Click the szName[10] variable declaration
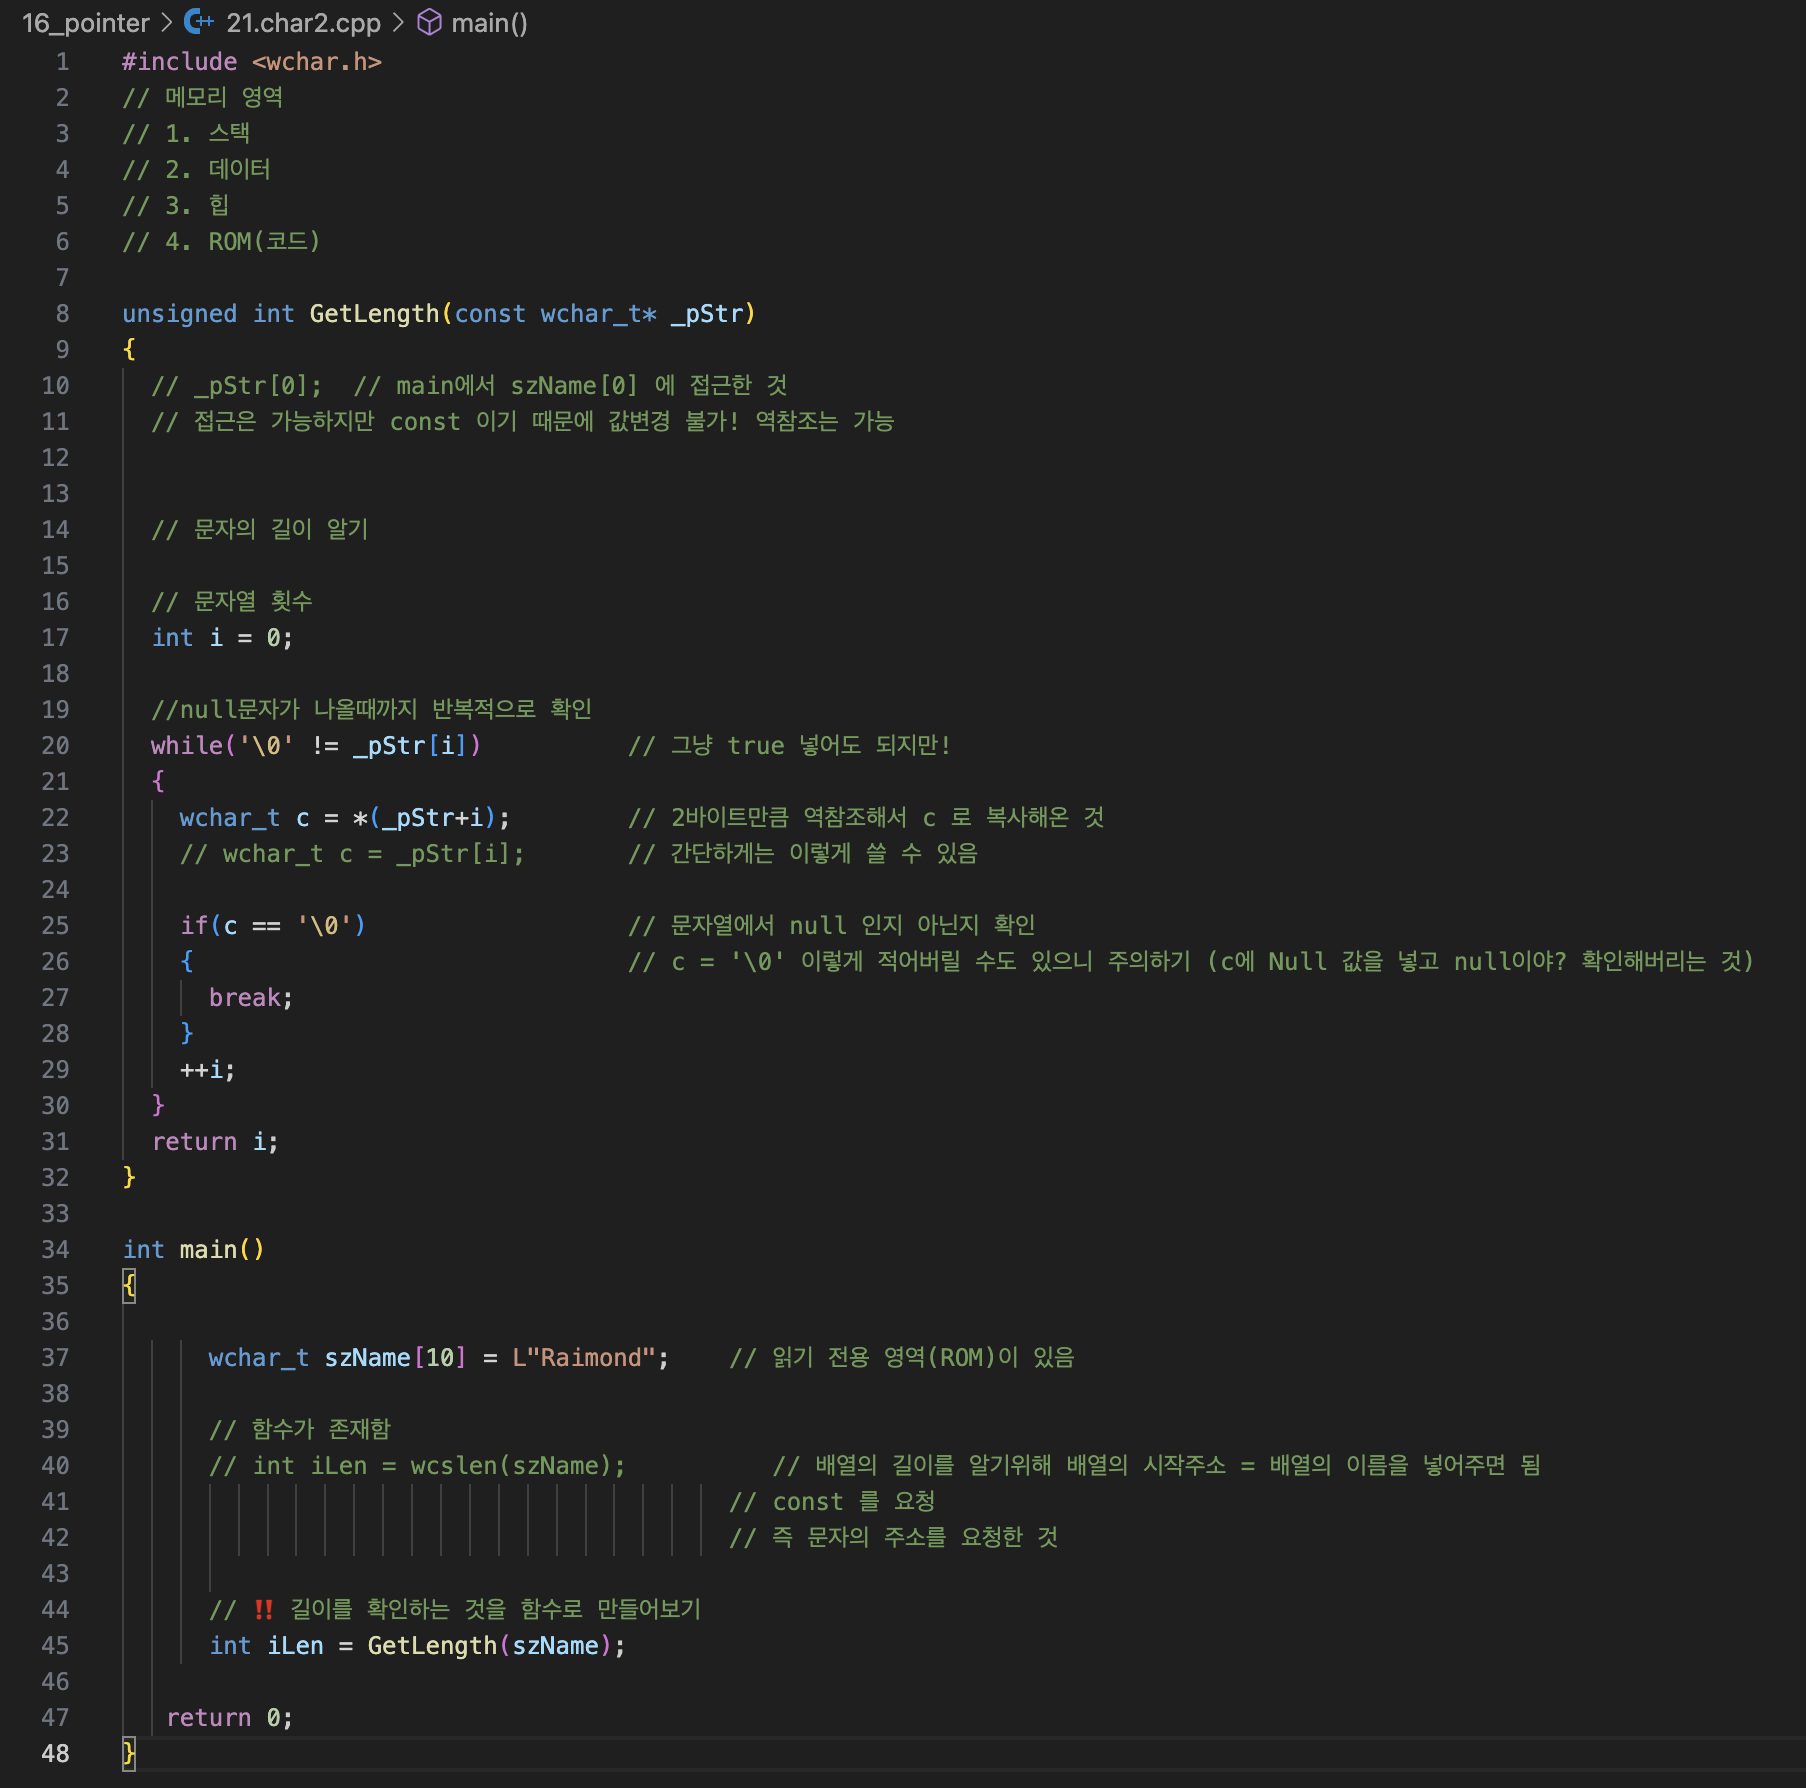This screenshot has height=1788, width=1806. pyautogui.click(x=395, y=1358)
